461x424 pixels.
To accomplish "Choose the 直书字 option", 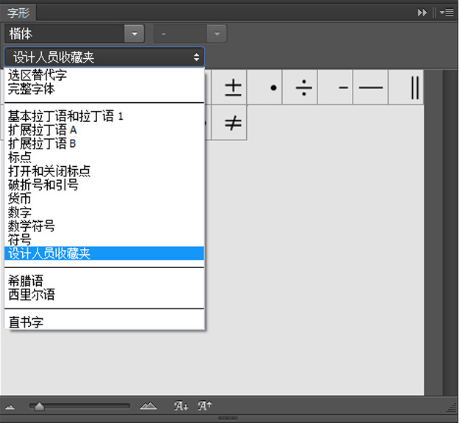I will 104,322.
